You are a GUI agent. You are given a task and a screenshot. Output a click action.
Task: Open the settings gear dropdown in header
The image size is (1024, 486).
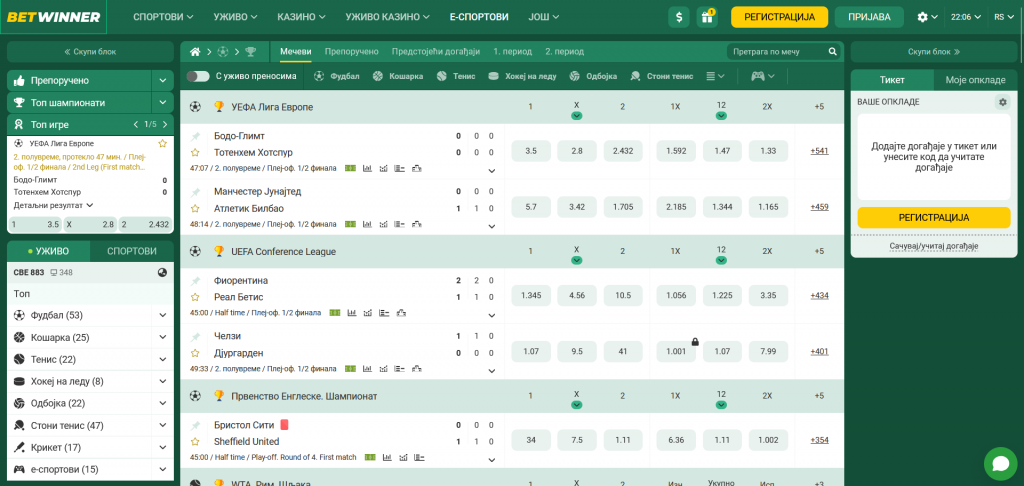pyautogui.click(x=927, y=17)
